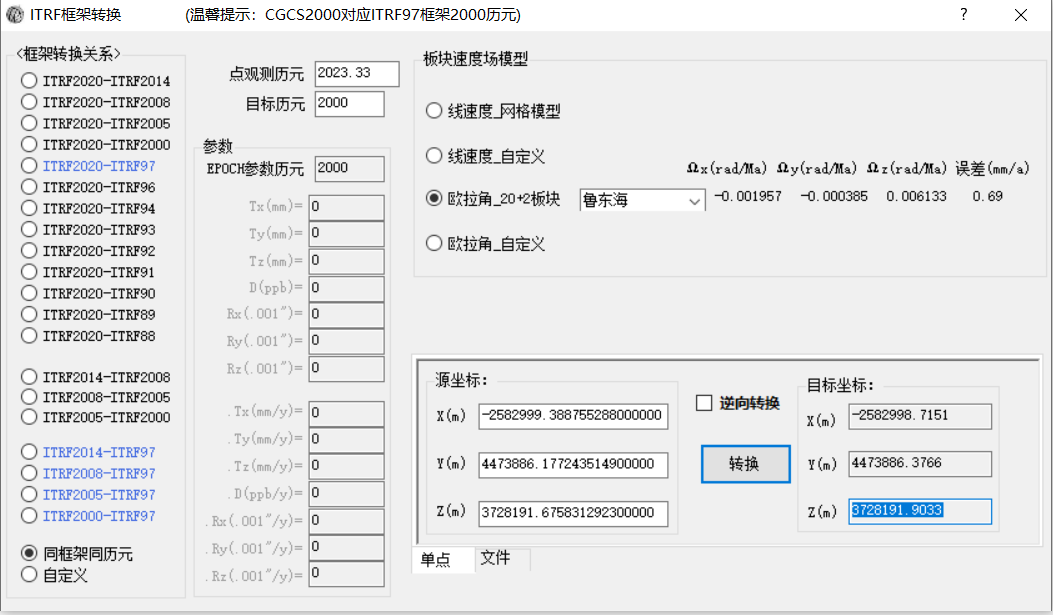This screenshot has width=1053, height=615.
Task: Select the 自定义 frame relation option
Action: pyautogui.click(x=30, y=575)
